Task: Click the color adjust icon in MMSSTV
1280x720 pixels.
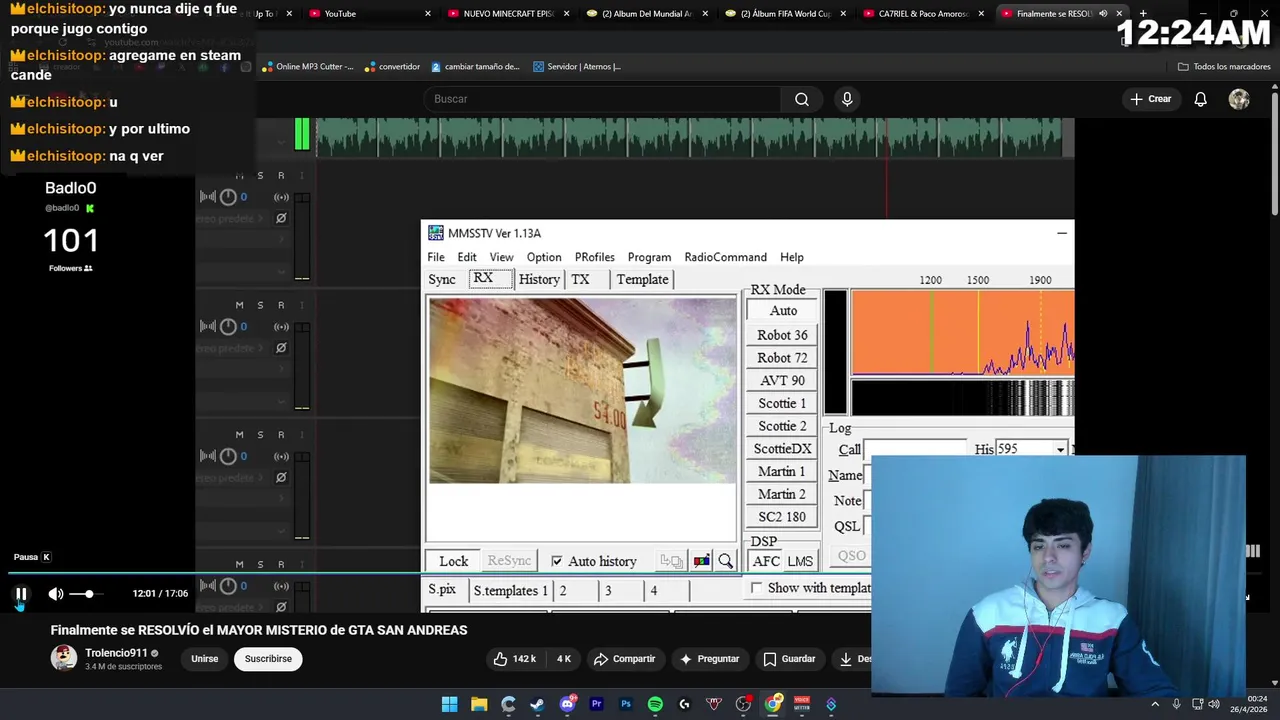Action: tap(702, 562)
